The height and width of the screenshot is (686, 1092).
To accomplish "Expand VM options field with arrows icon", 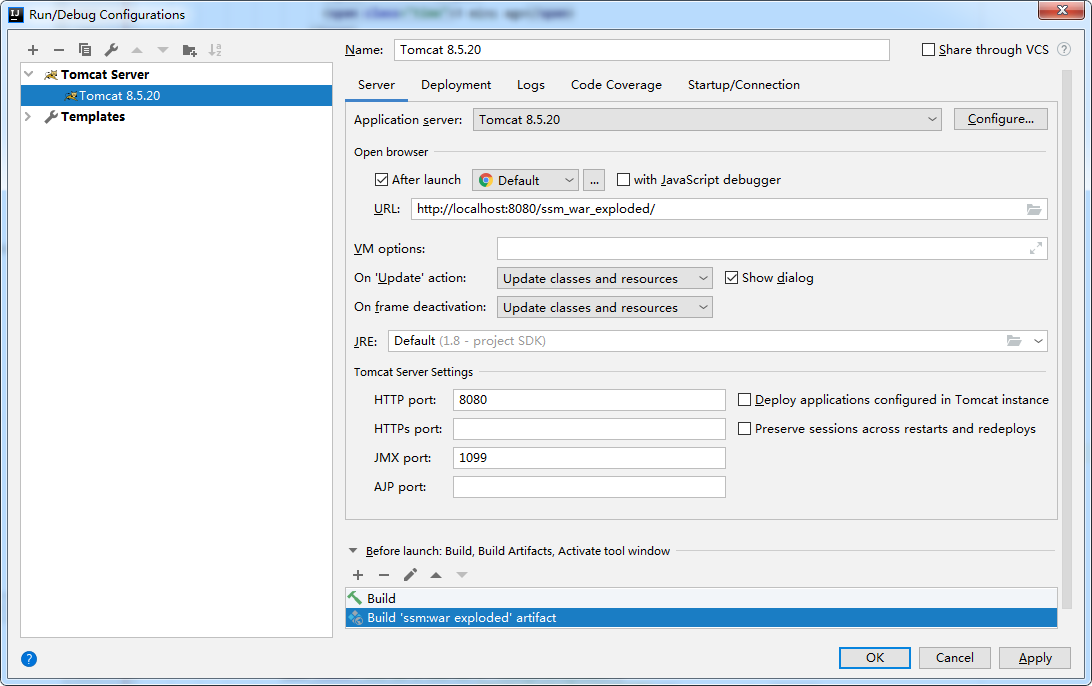I will point(1036,249).
